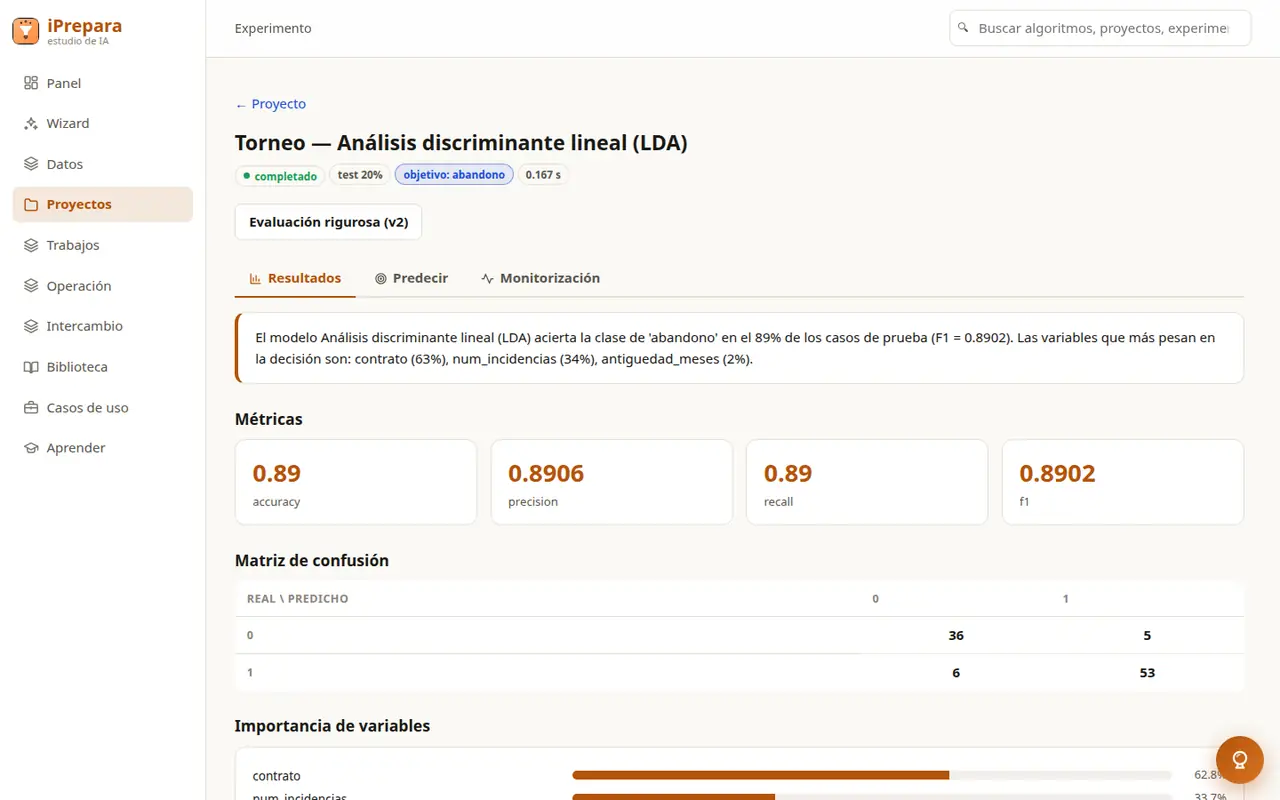Click confusion matrix value 36
This screenshot has width=1280, height=800.
click(x=956, y=635)
